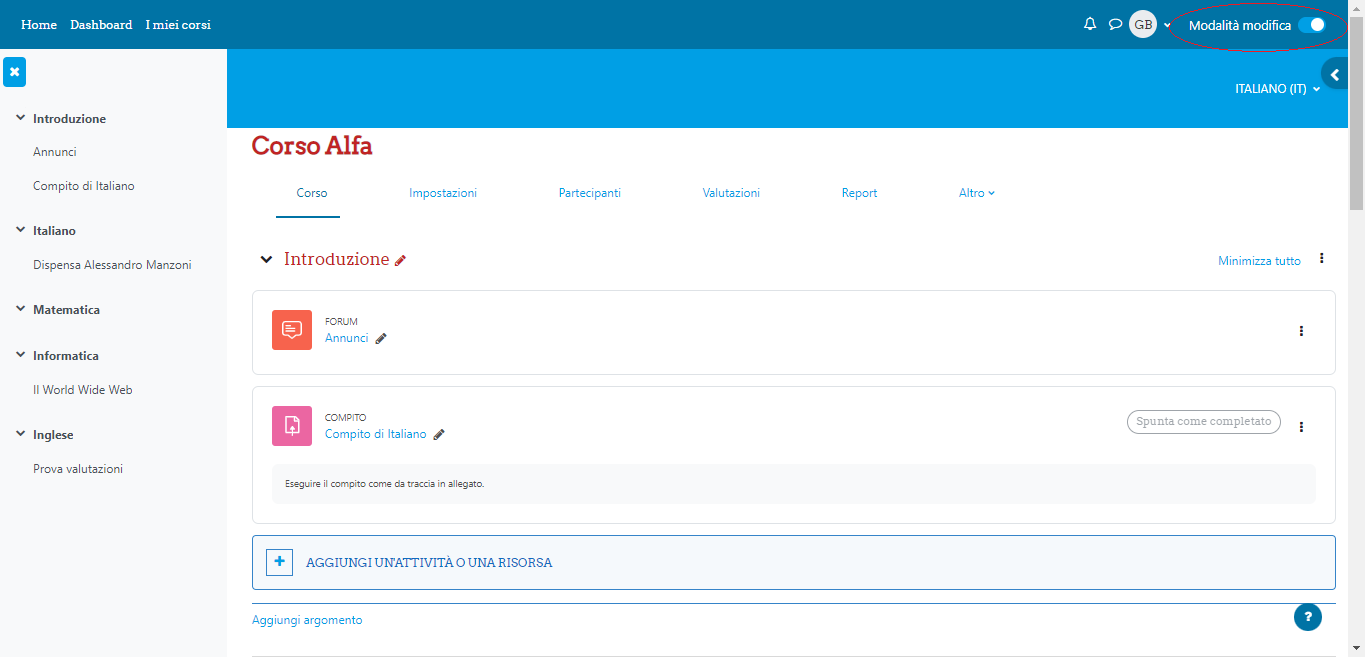This screenshot has width=1365, height=657.
Task: Edit the Introduzione section title pencil
Action: [x=401, y=260]
